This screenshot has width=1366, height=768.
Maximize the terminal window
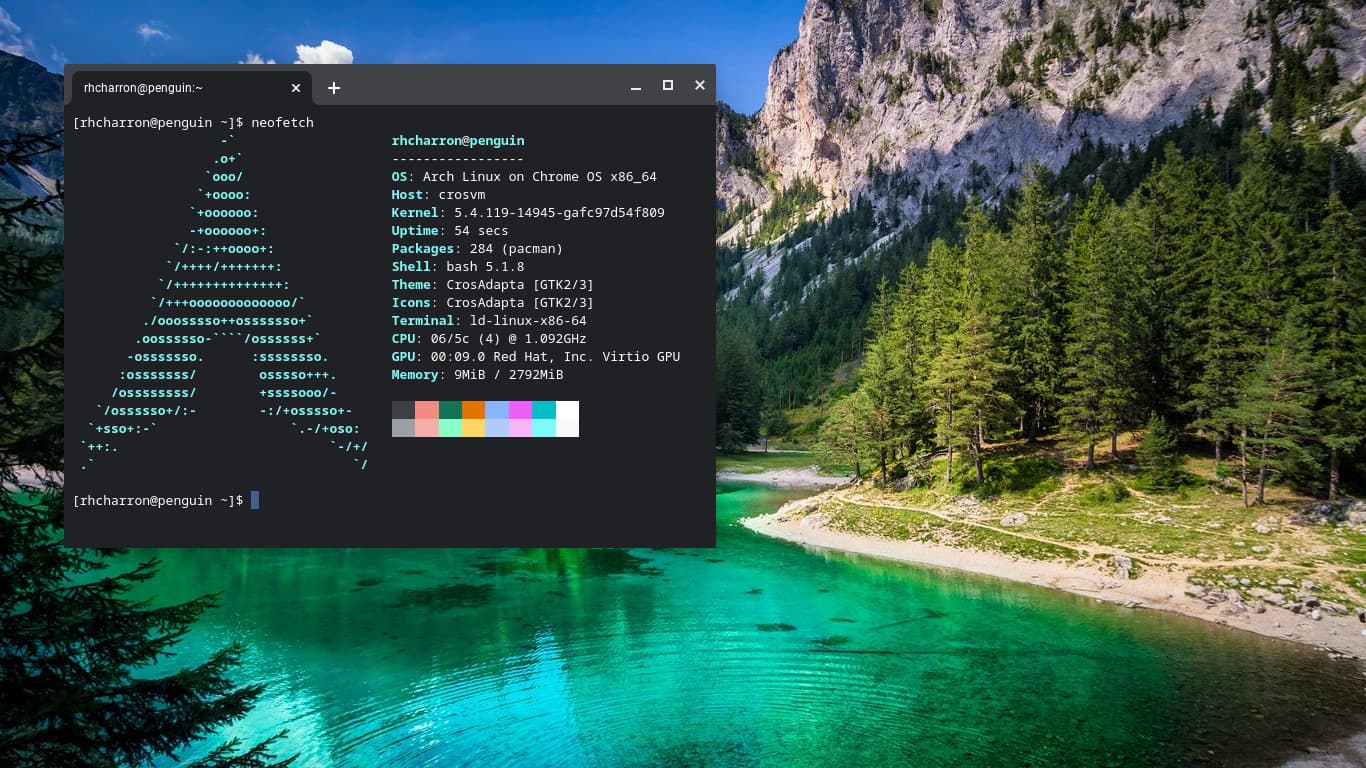tap(668, 86)
